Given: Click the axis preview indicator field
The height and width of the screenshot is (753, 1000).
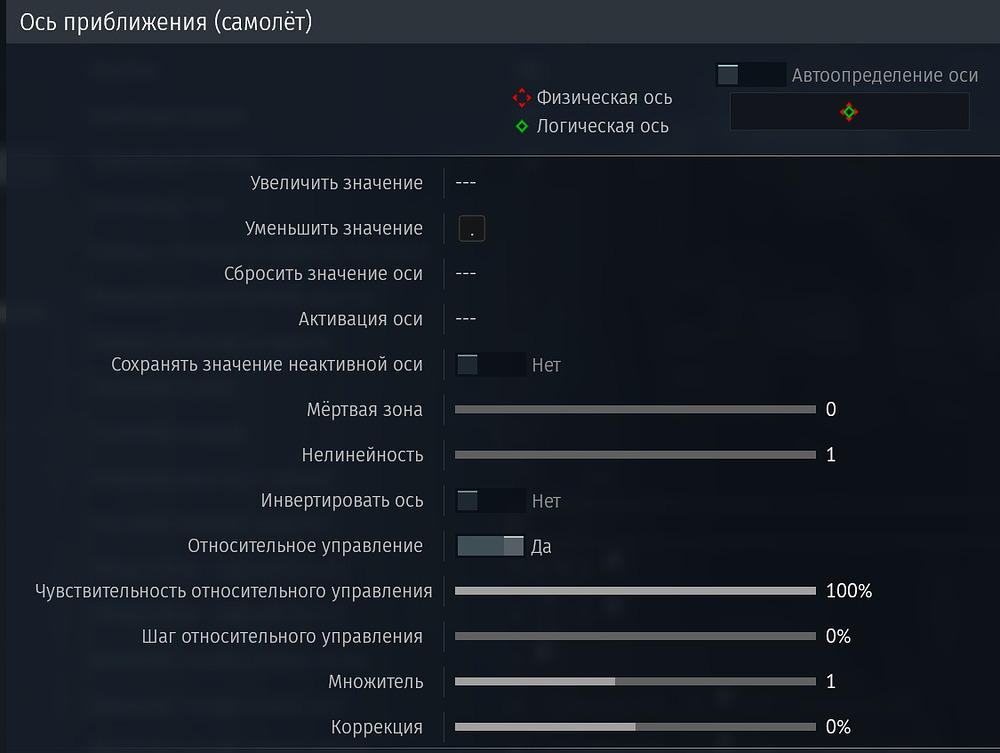Looking at the screenshot, I should tap(849, 112).
